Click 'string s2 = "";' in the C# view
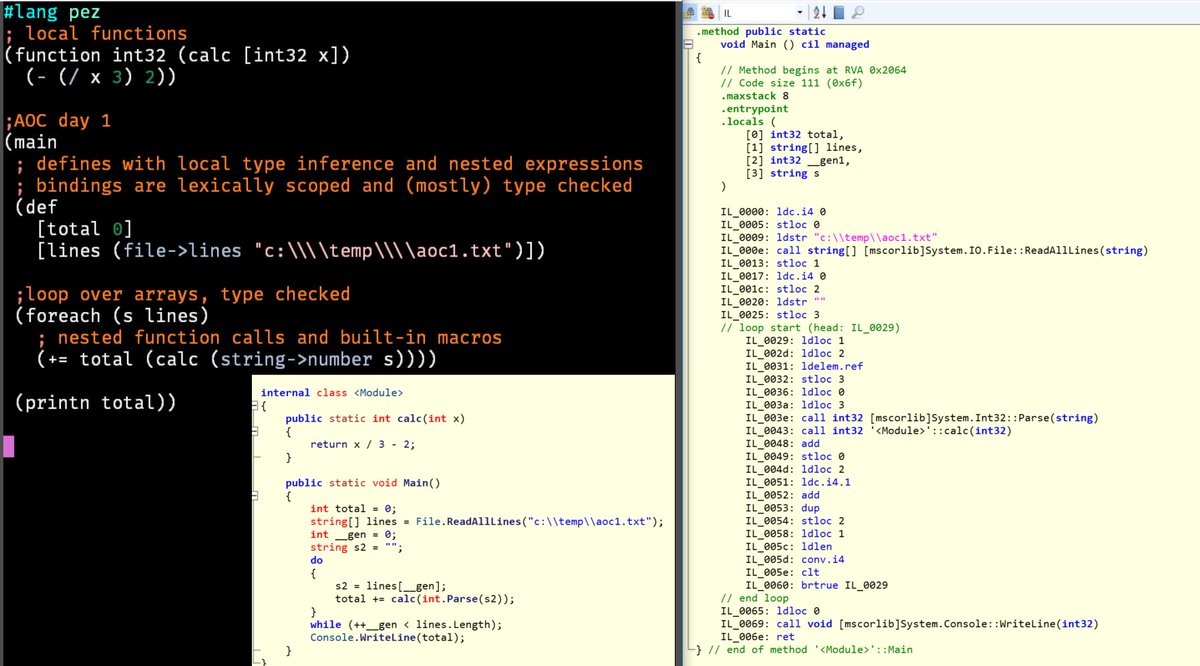Viewport: 1200px width, 666px height. point(358,548)
